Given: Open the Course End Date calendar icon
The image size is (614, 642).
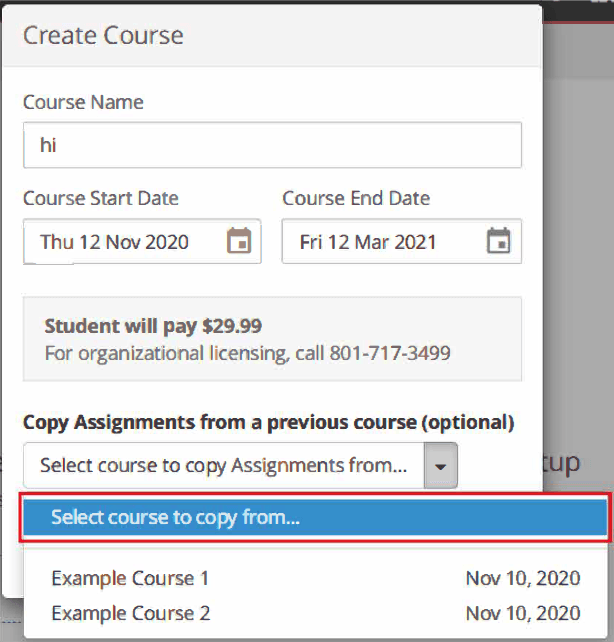Looking at the screenshot, I should point(498,241).
